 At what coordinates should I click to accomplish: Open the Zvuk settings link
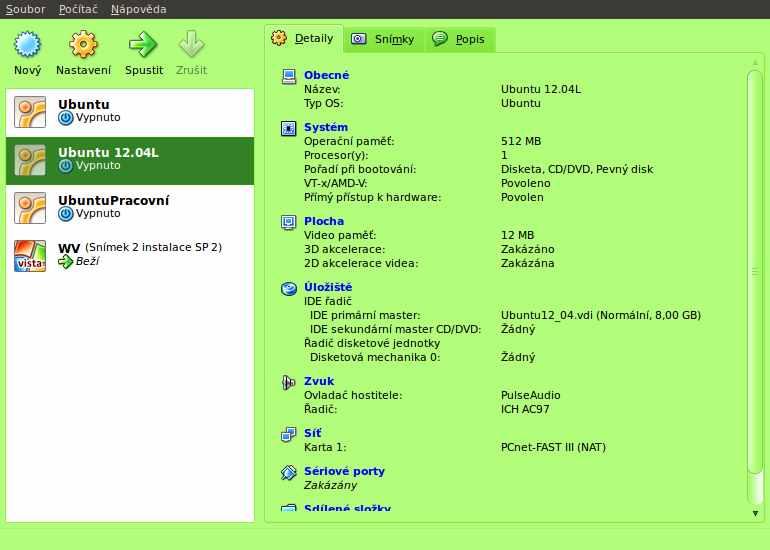pyautogui.click(x=319, y=381)
